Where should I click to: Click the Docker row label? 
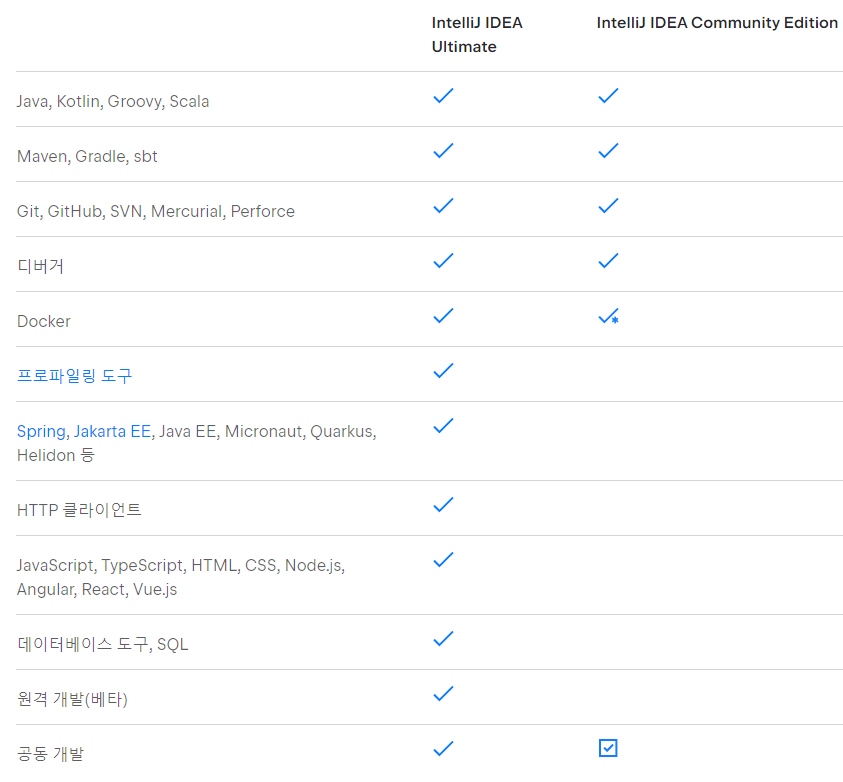click(44, 321)
